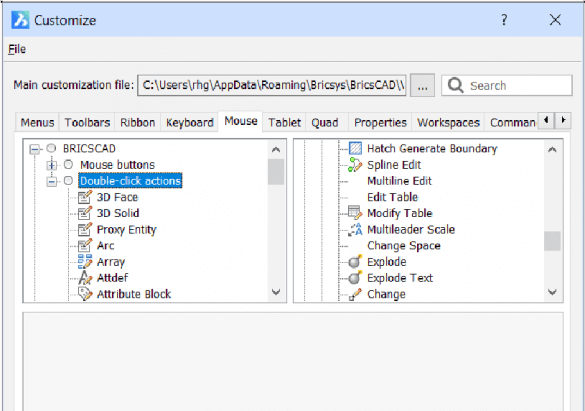585x411 pixels.
Task: Select the Spline Edit command label
Action: pos(394,164)
